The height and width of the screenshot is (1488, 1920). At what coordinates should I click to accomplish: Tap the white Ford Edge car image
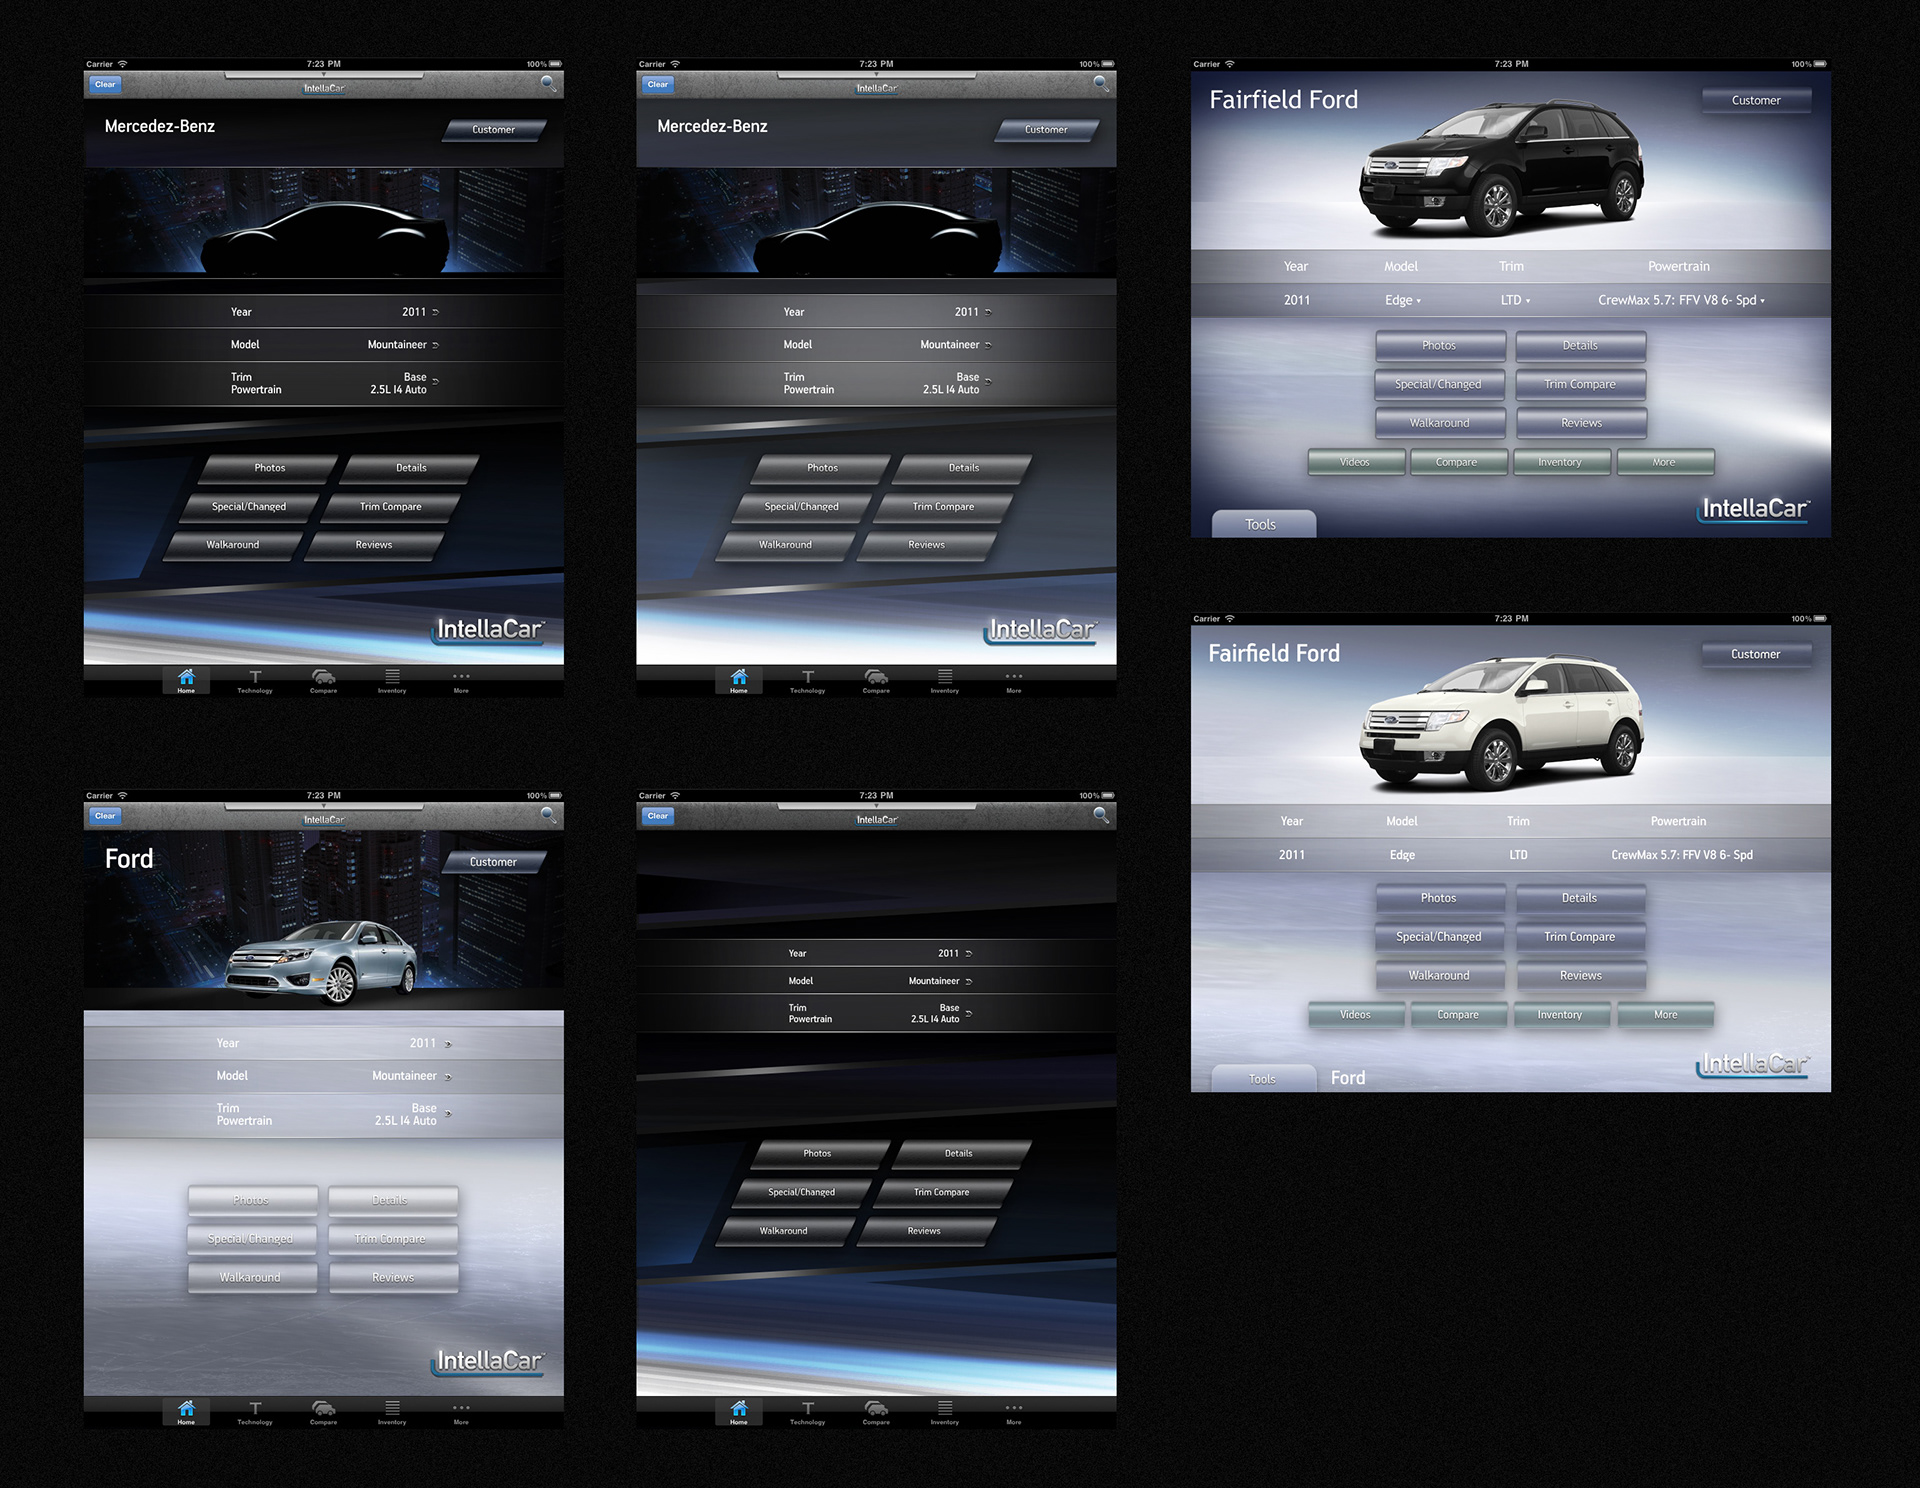point(1501,721)
